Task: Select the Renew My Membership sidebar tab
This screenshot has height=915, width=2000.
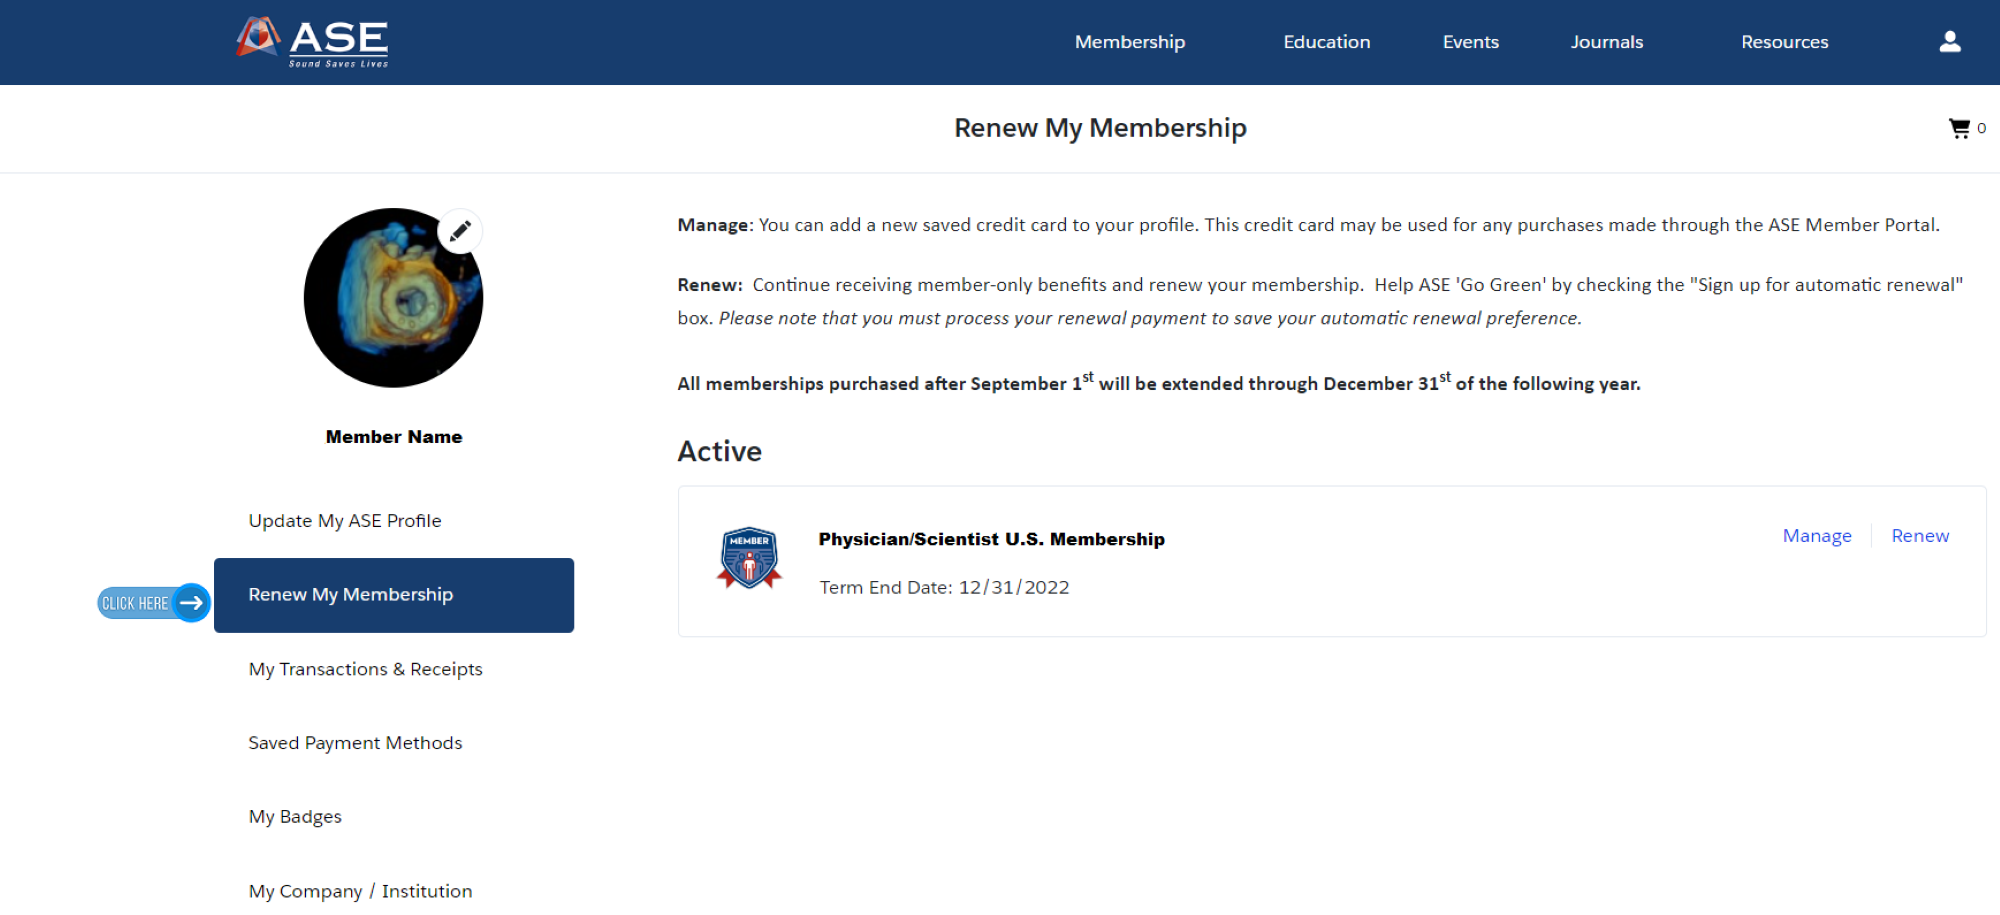Action: click(394, 595)
